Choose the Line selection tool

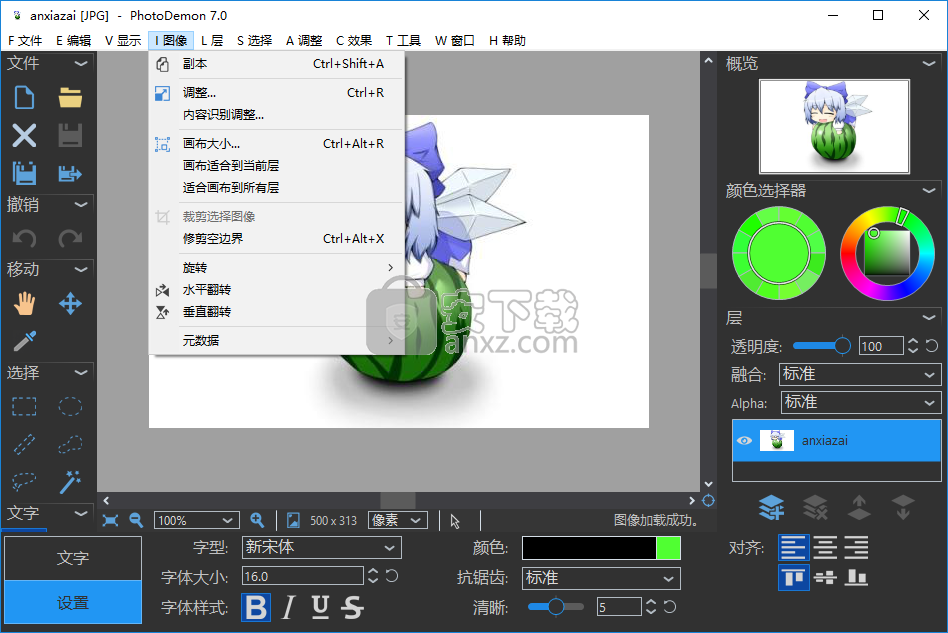24,444
